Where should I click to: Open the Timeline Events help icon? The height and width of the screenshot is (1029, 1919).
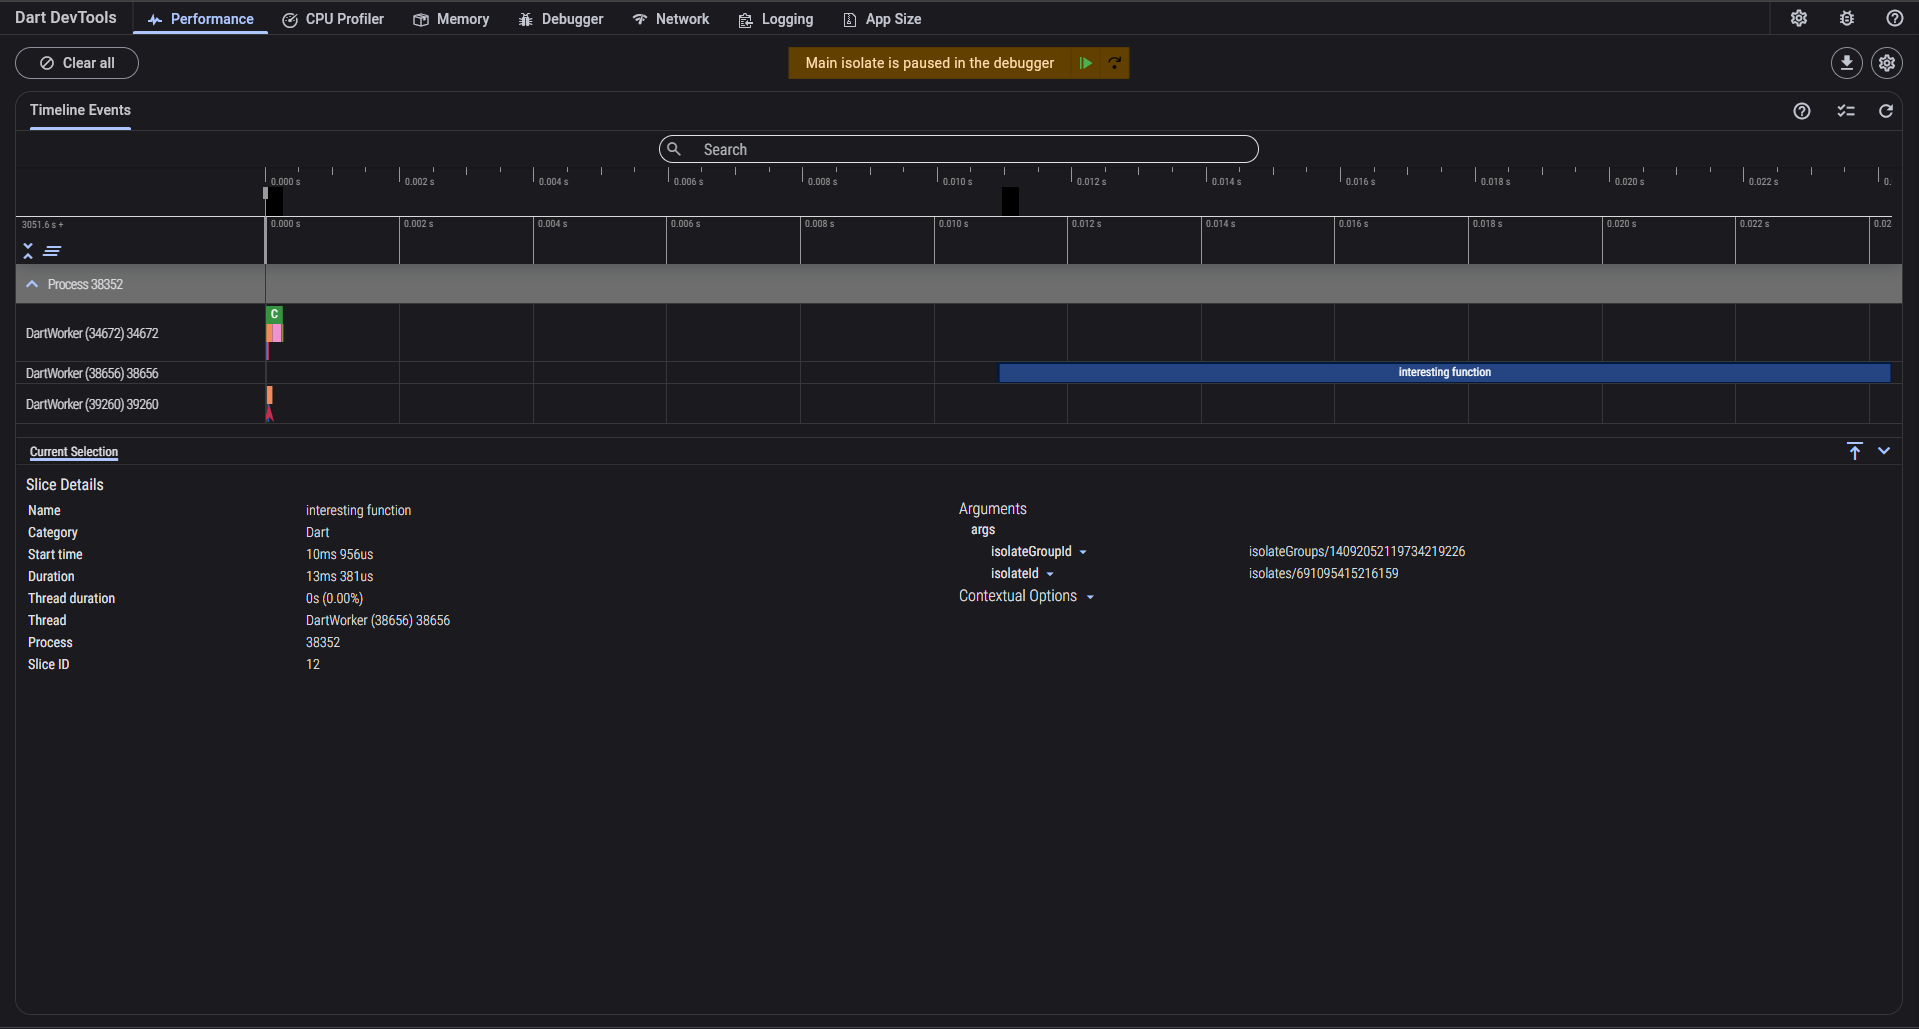click(x=1802, y=111)
